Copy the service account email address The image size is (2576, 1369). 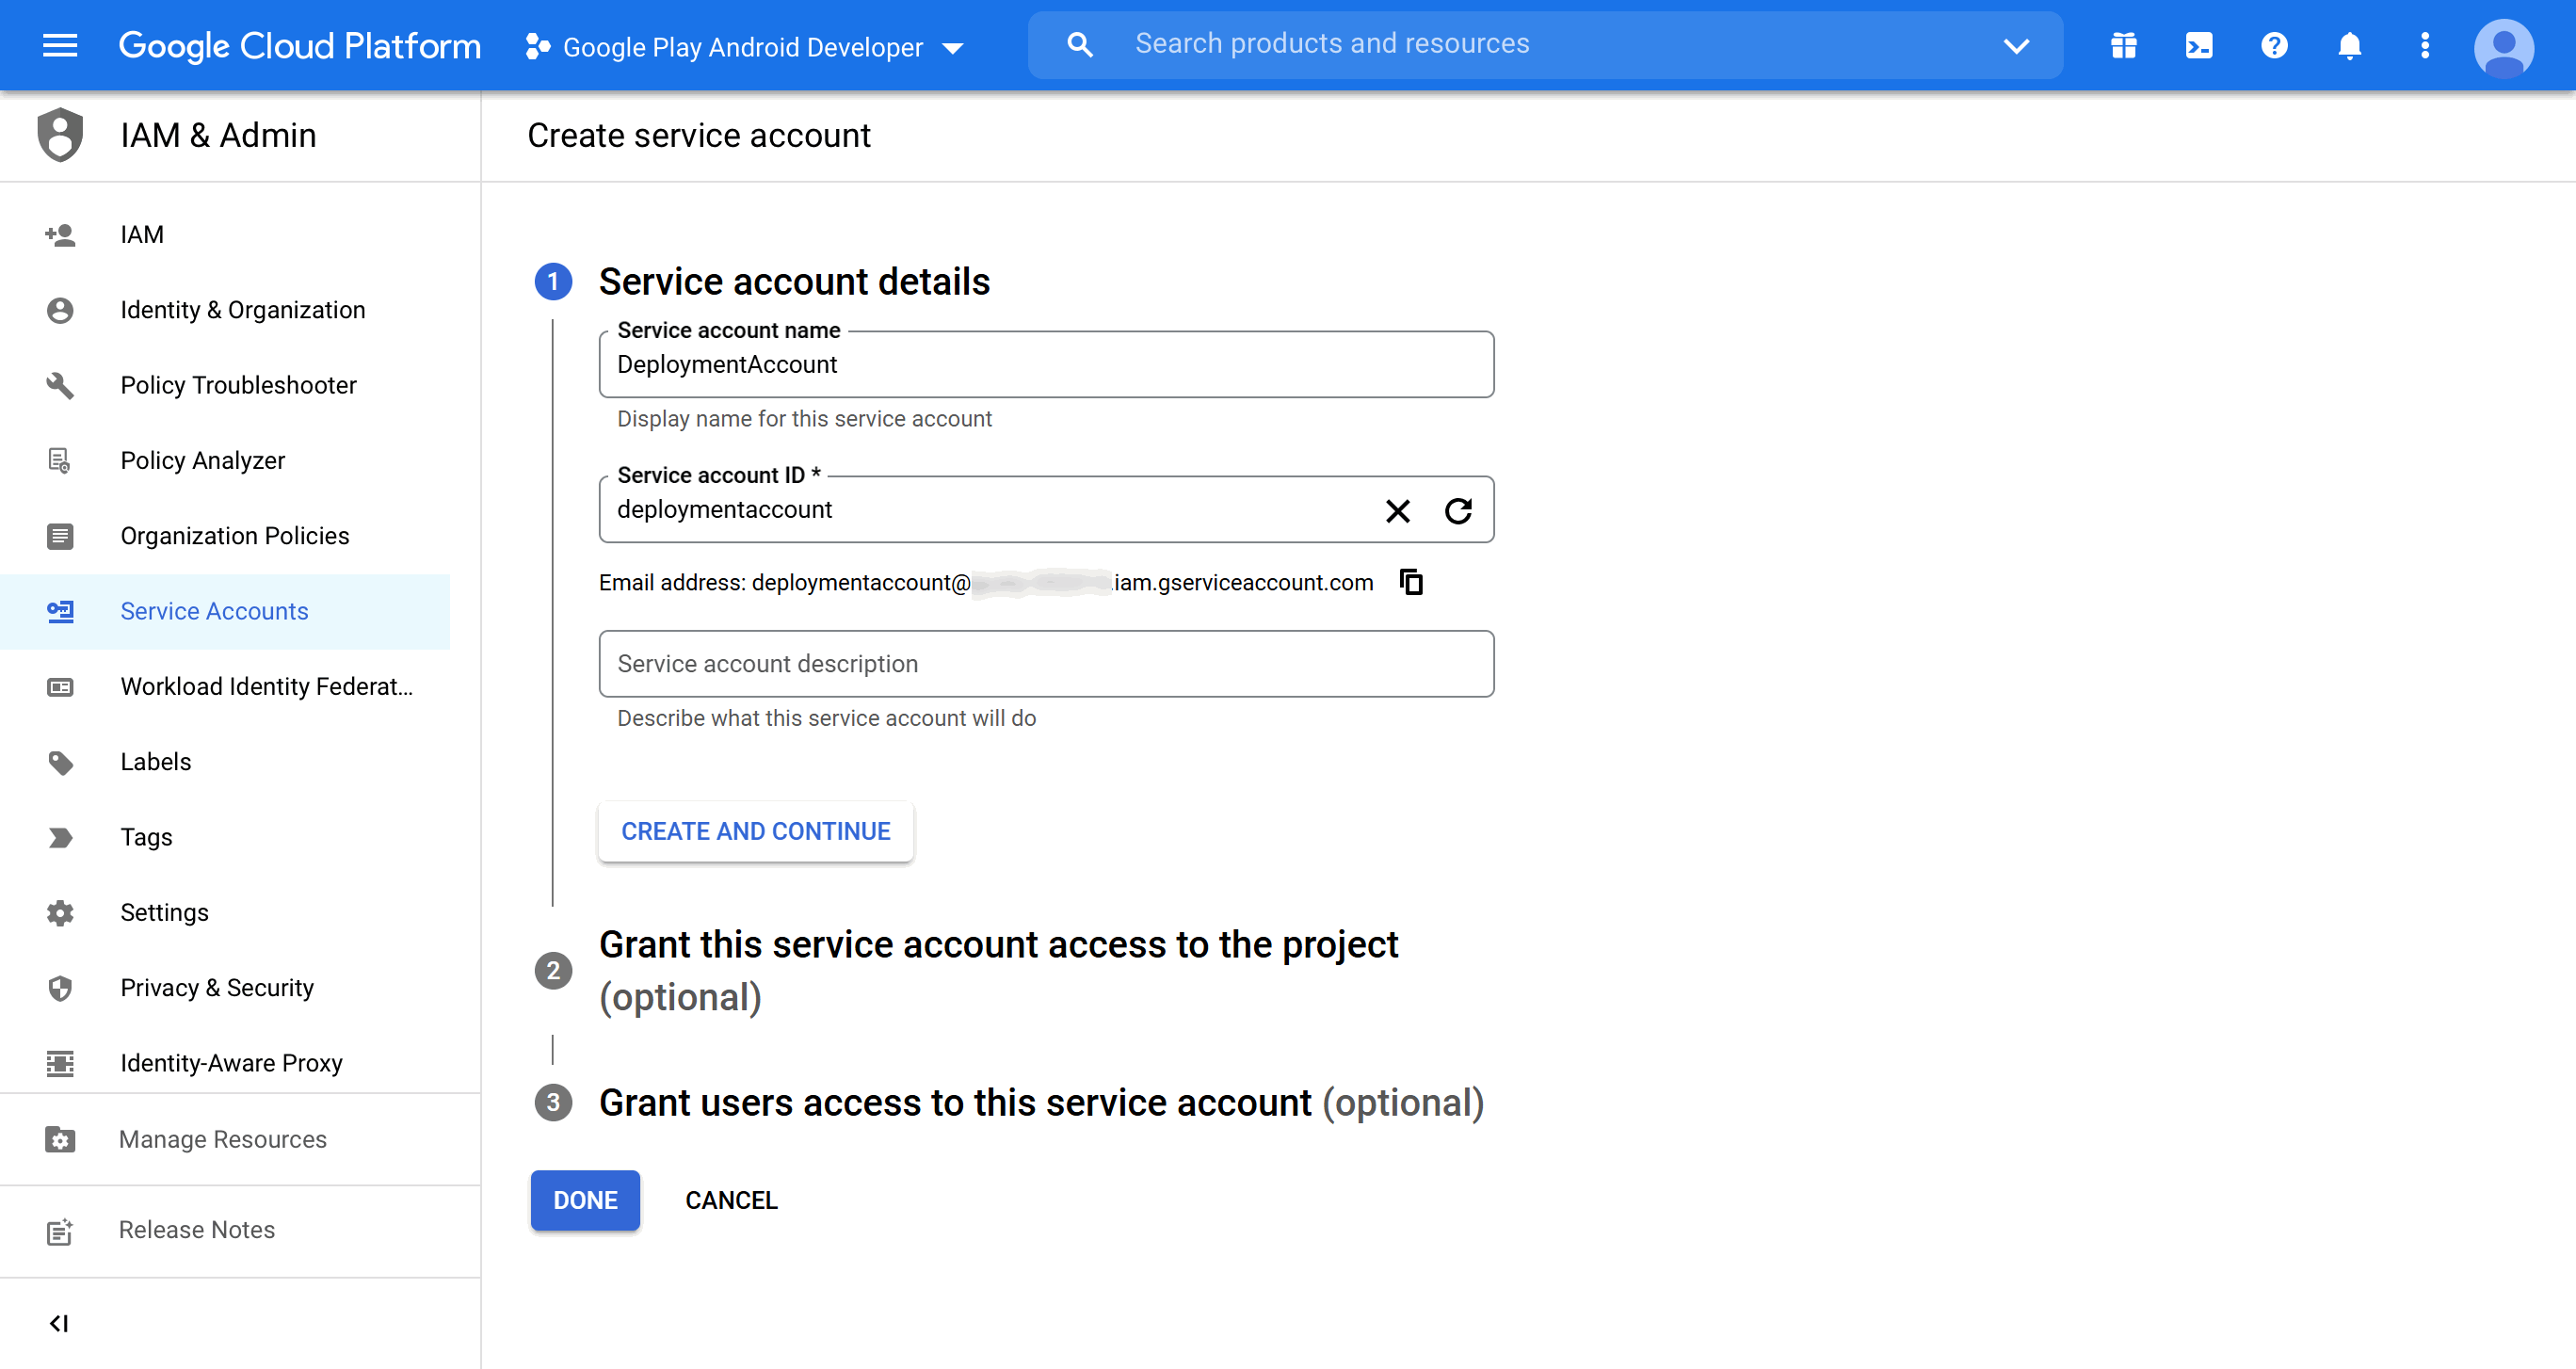[1411, 582]
